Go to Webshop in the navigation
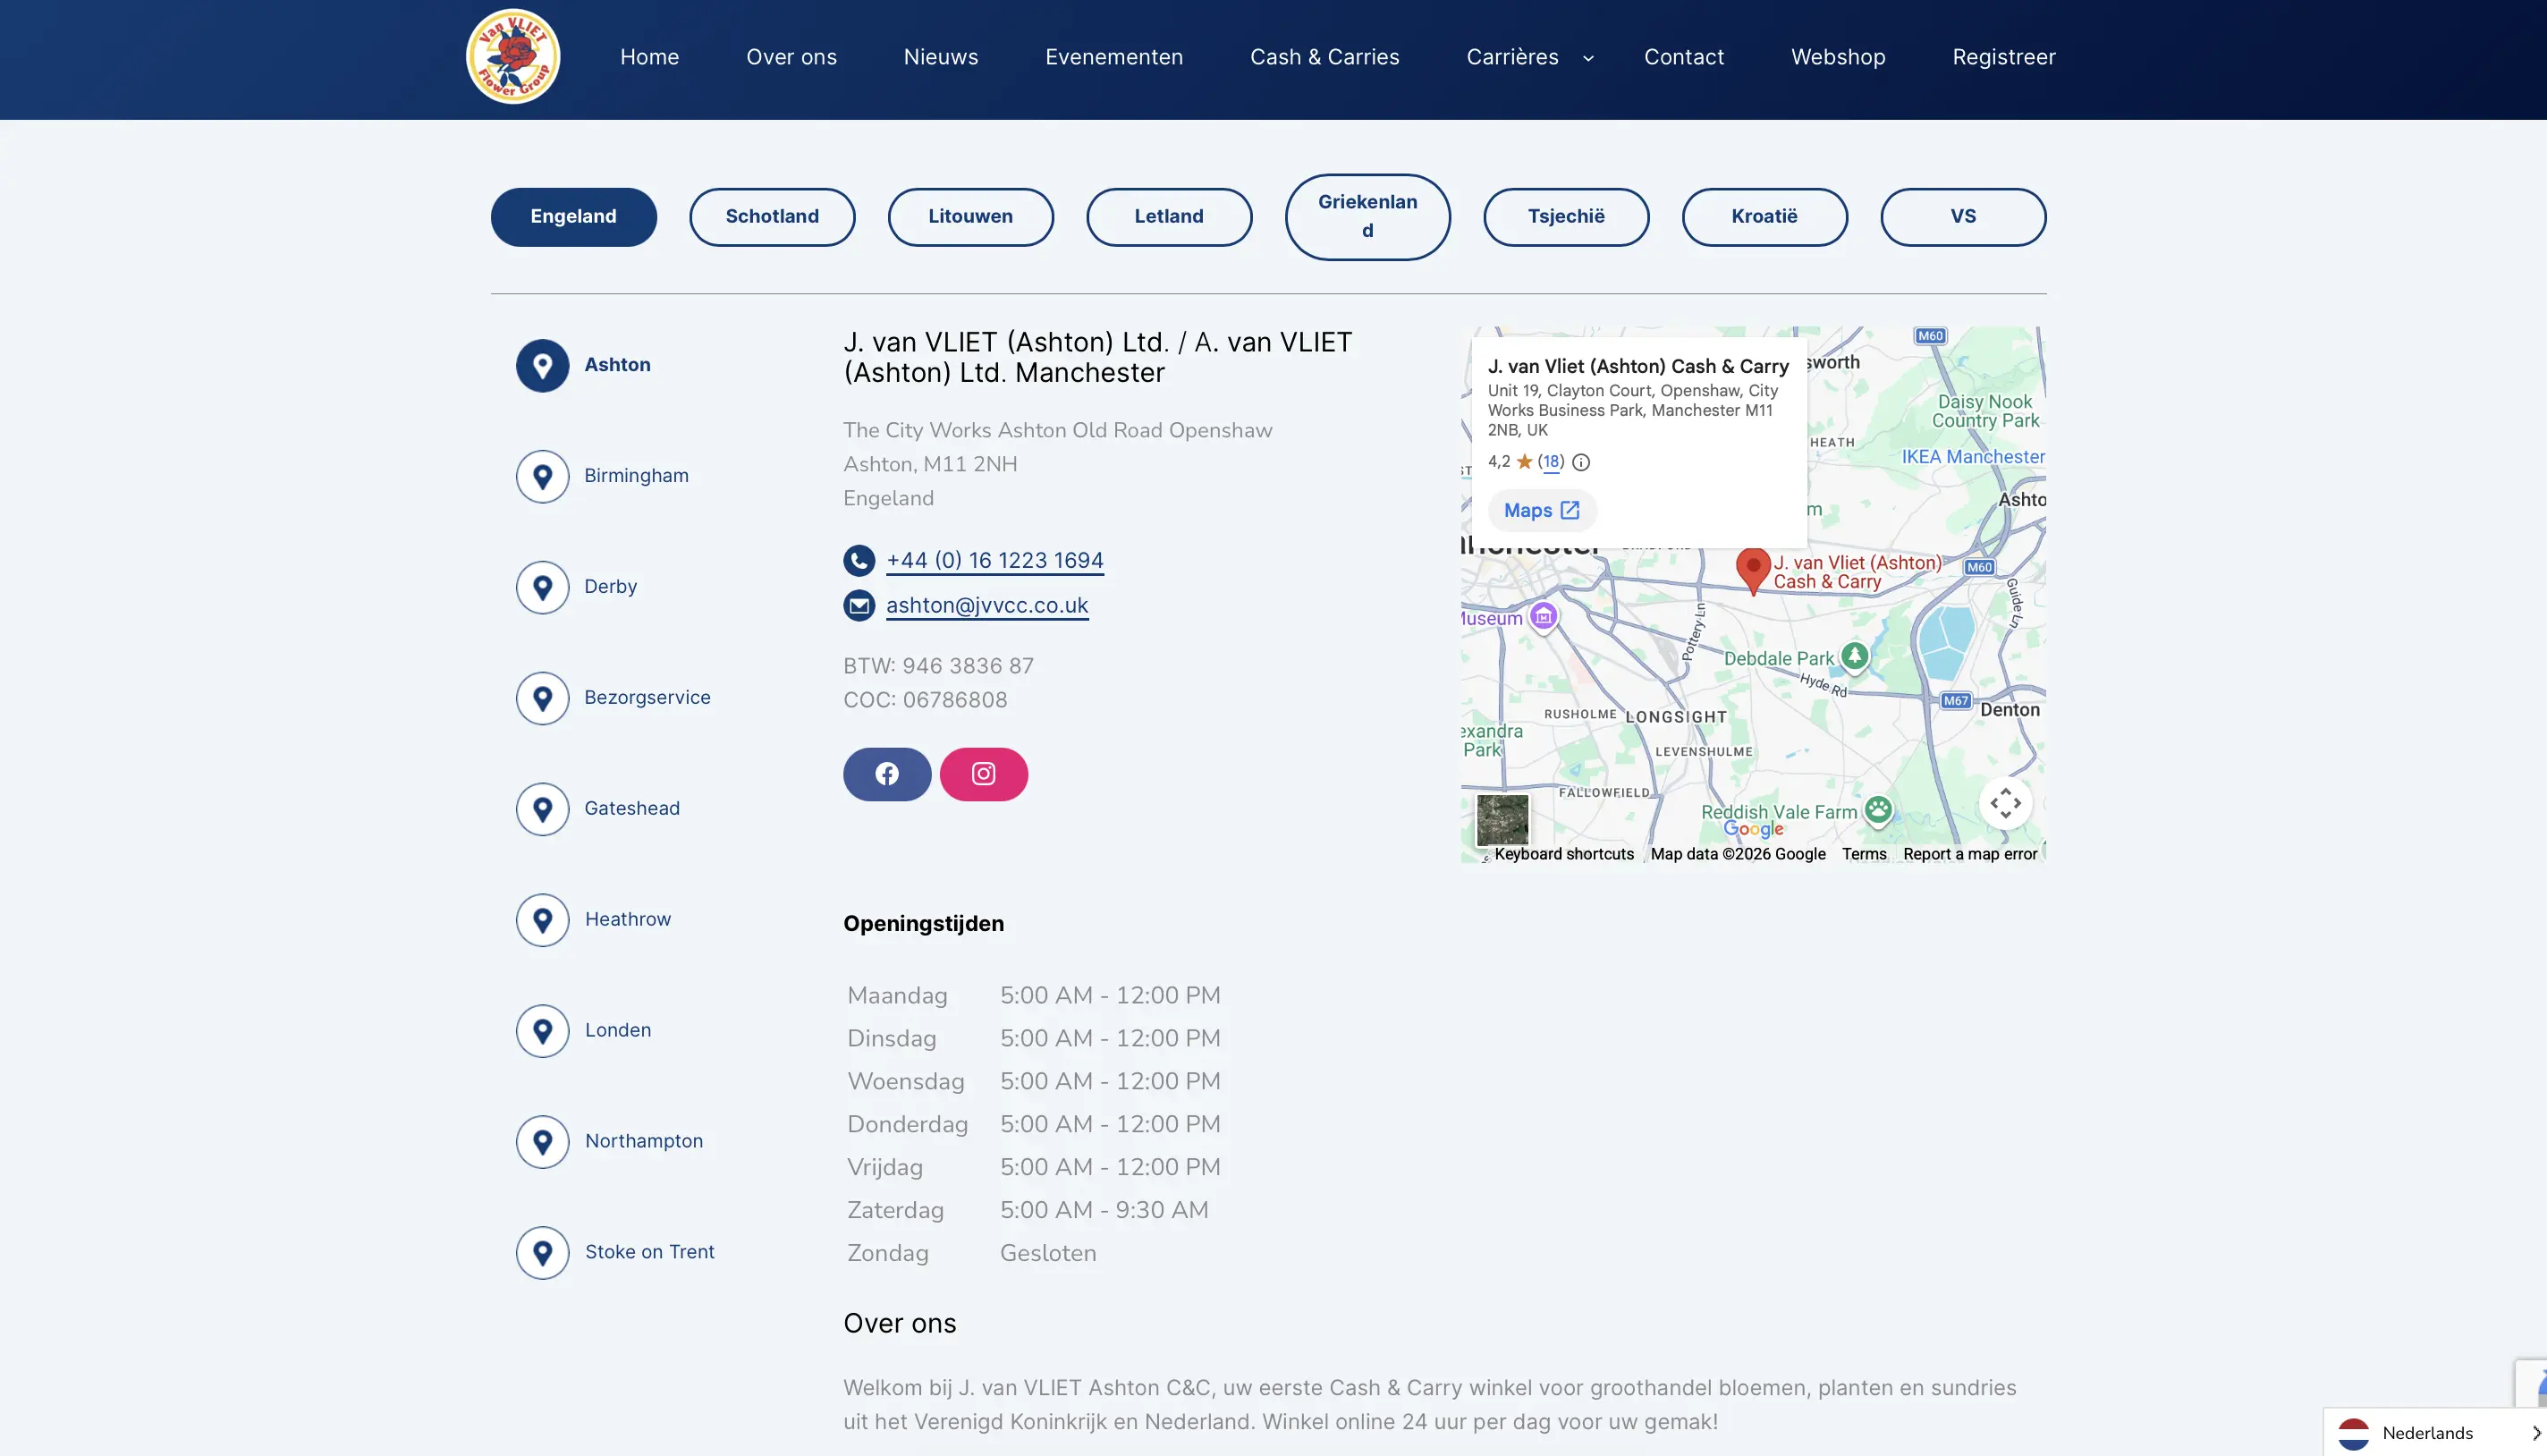The height and width of the screenshot is (1456, 2547). (1837, 57)
